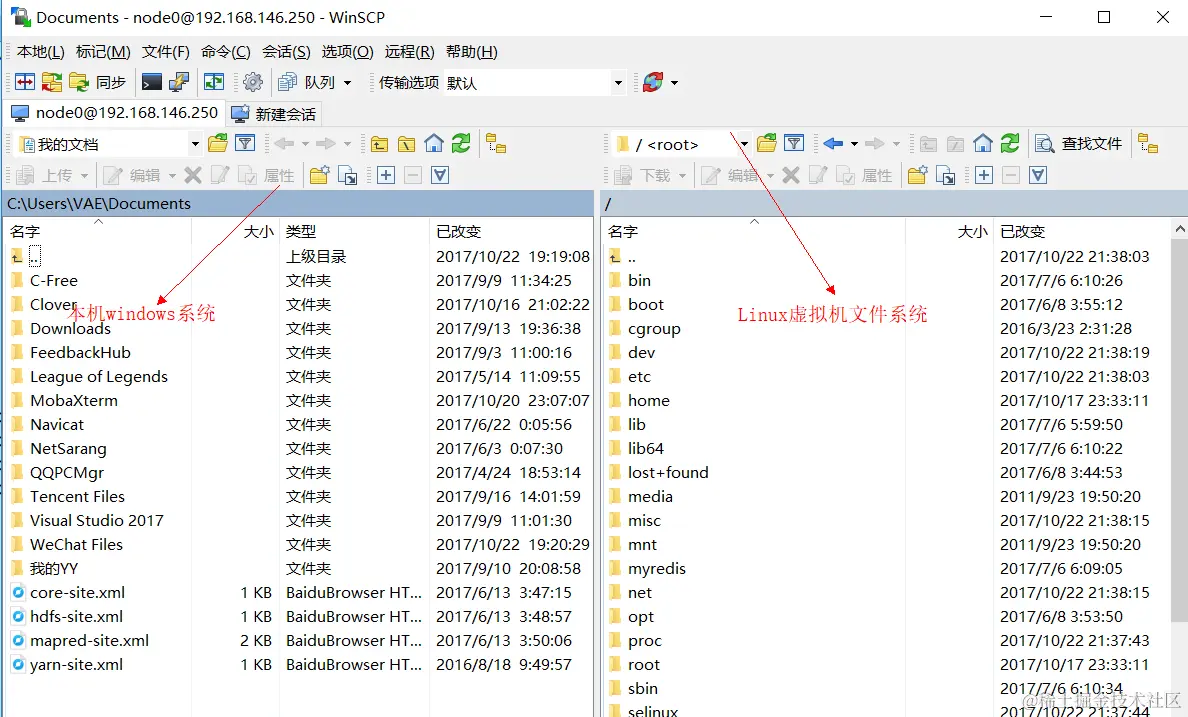The width and height of the screenshot is (1188, 717).
Task: Go to home directory in local panel
Action: (434, 143)
